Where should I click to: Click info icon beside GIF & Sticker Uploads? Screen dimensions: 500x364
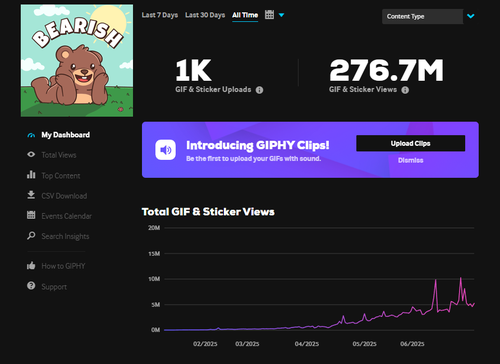[259, 90]
